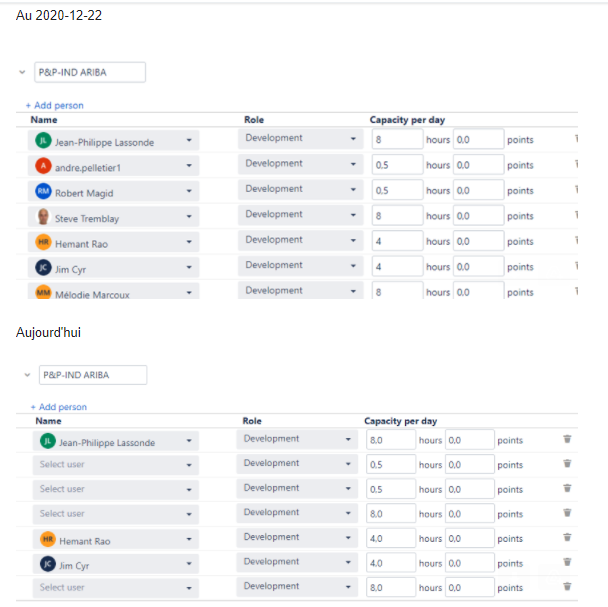Edit 8.0 hours field for Jean-Philippe in Aujourd'hui
The height and width of the screenshot is (607, 608).
[391, 440]
